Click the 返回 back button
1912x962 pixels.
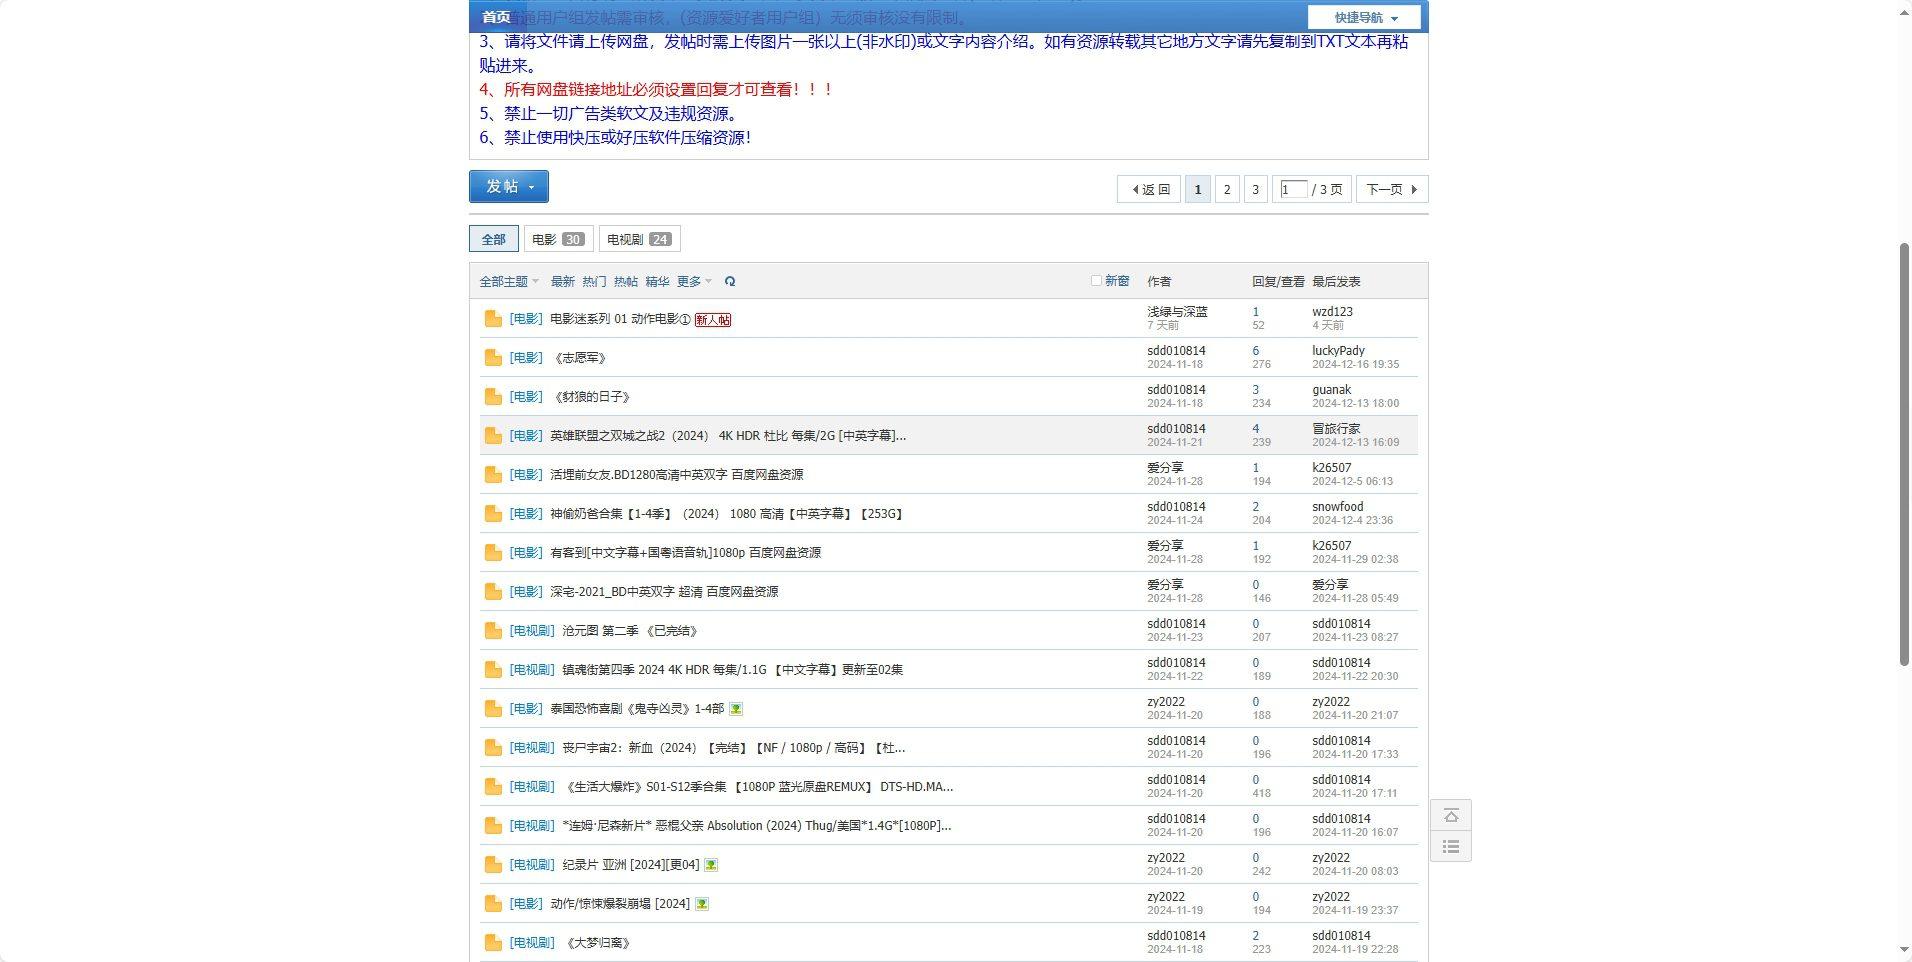point(1149,189)
